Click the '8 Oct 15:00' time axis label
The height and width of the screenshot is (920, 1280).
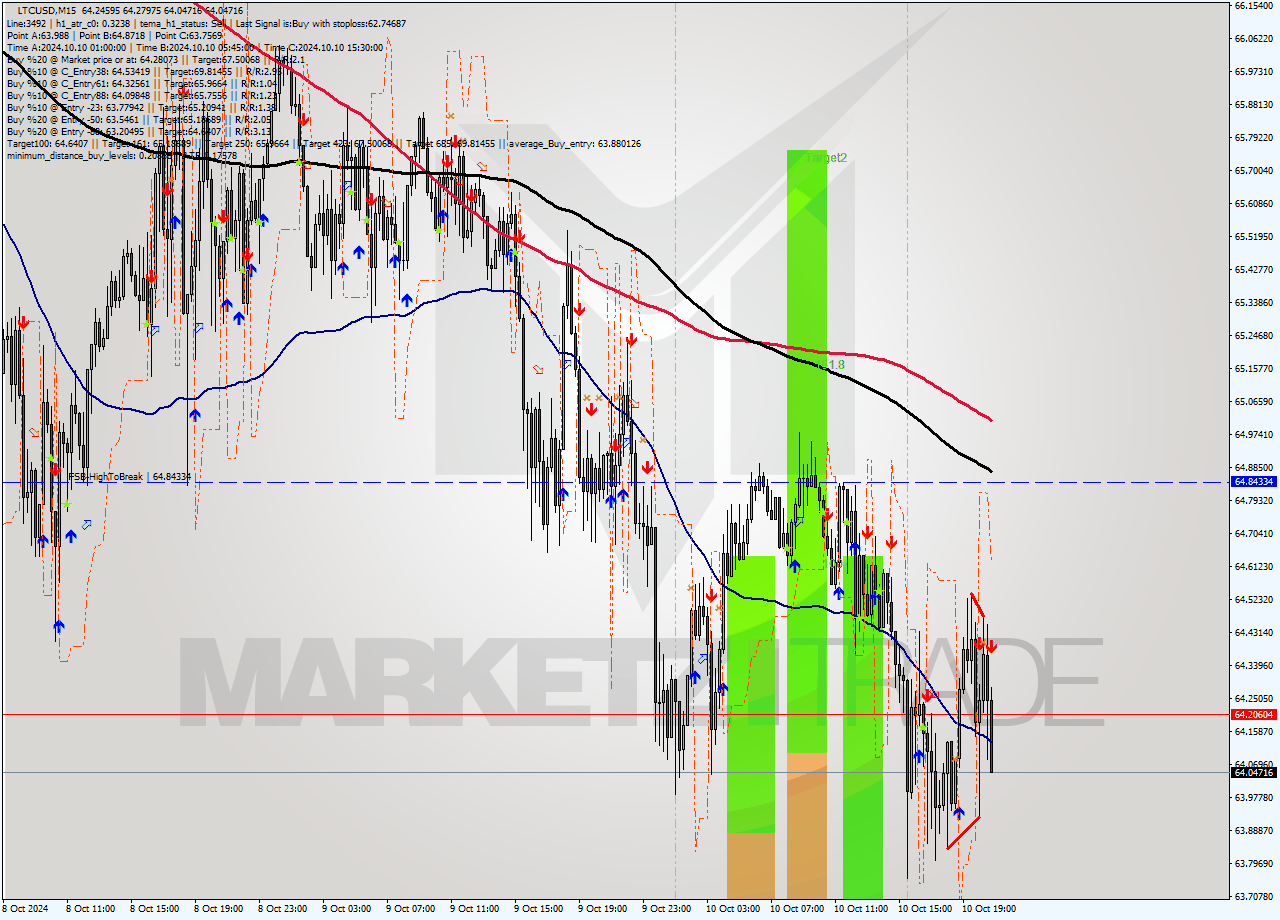coord(154,909)
